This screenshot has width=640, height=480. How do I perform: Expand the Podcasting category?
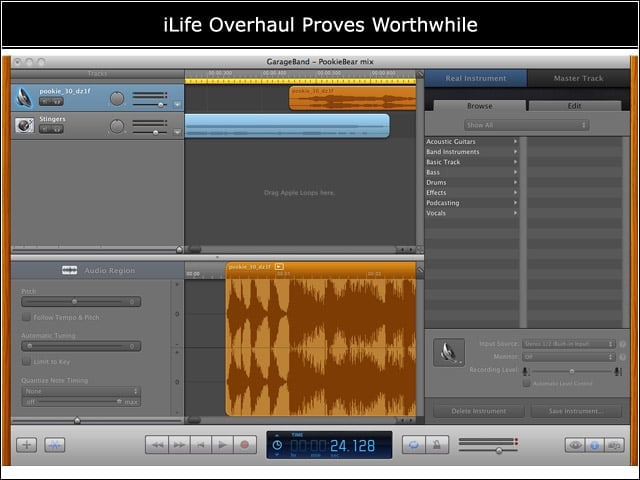tap(516, 203)
